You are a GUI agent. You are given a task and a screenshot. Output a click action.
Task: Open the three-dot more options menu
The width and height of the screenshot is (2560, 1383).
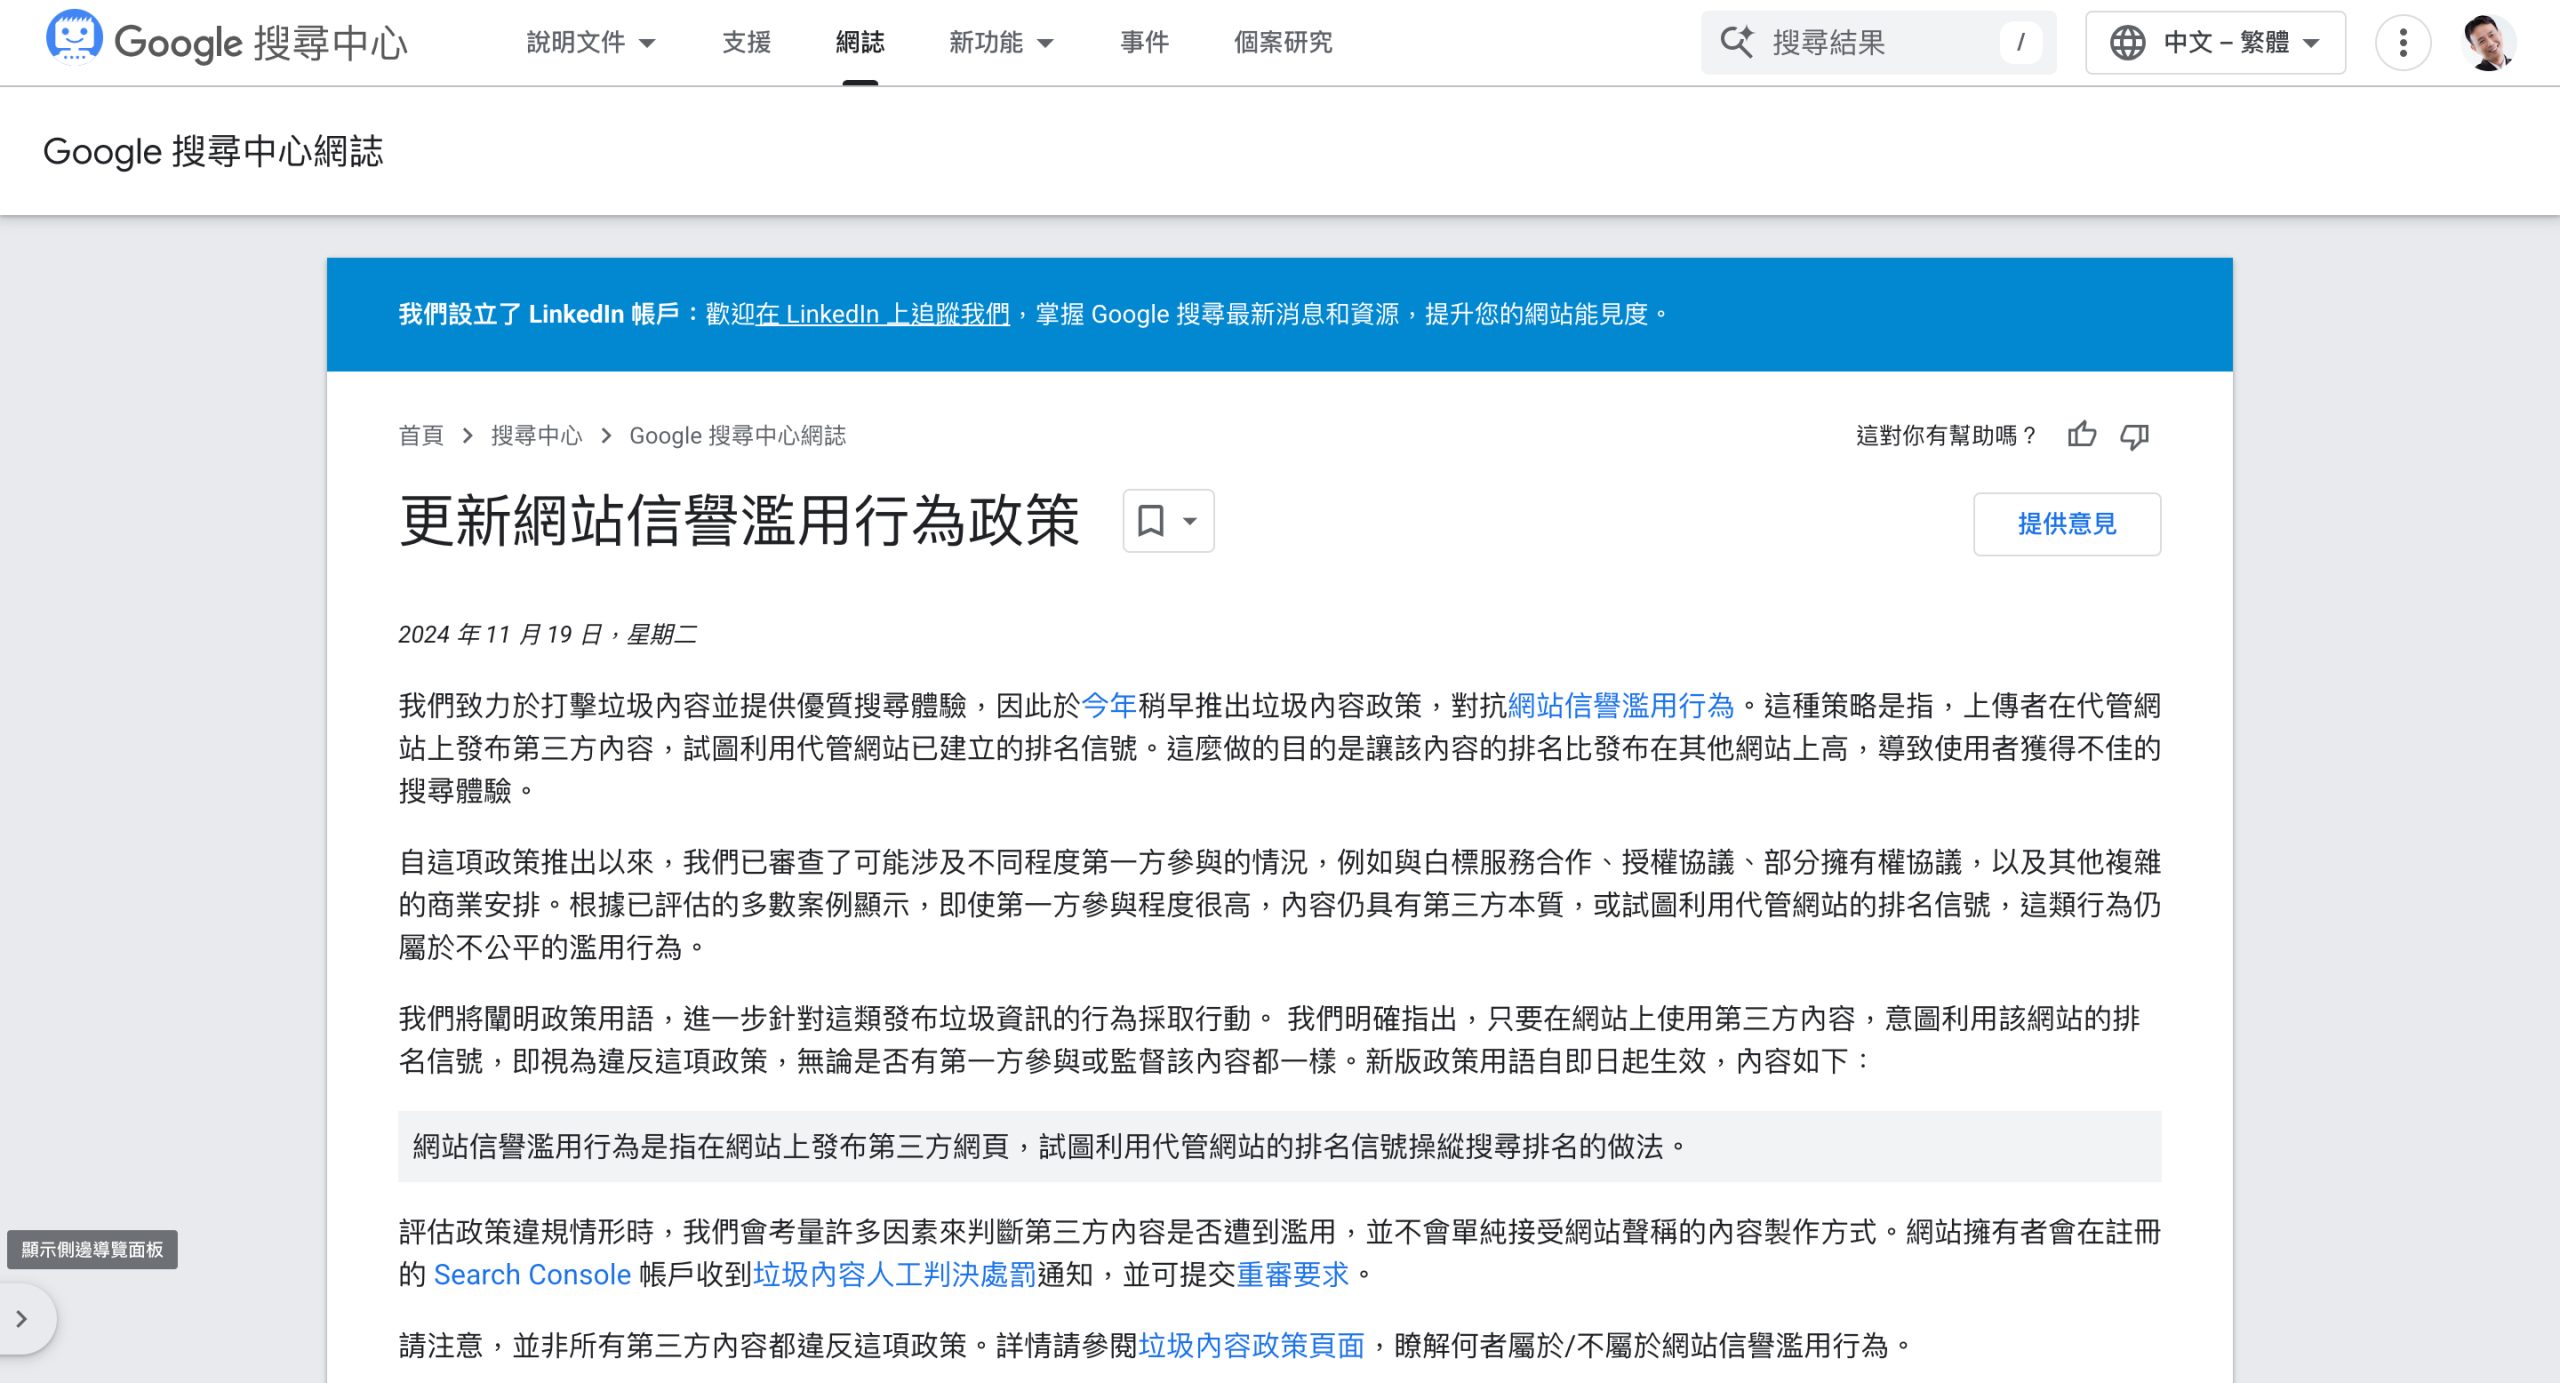click(2402, 43)
